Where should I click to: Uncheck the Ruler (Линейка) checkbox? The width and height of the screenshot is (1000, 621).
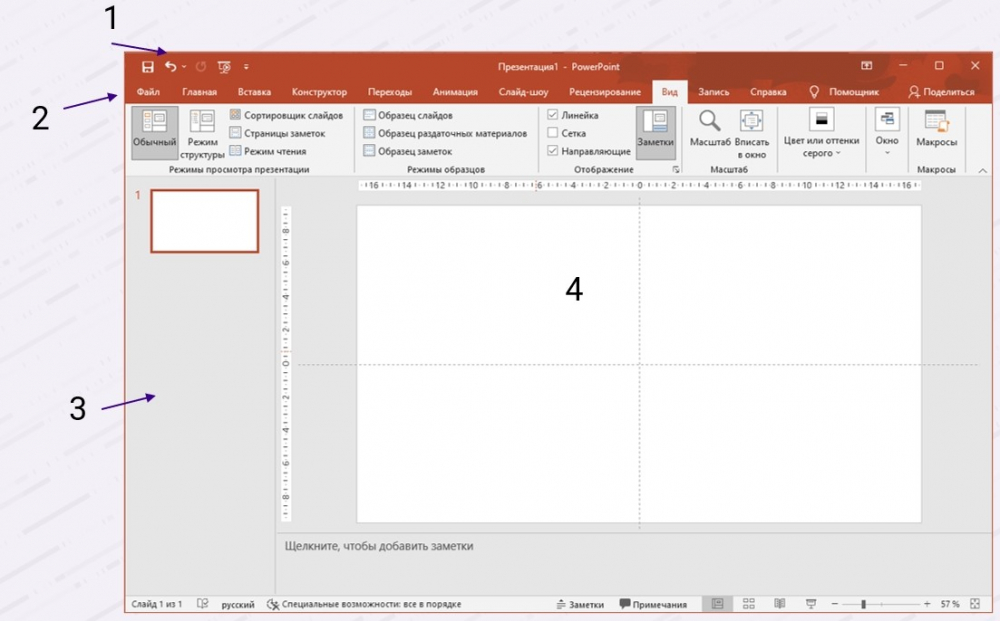click(x=553, y=115)
